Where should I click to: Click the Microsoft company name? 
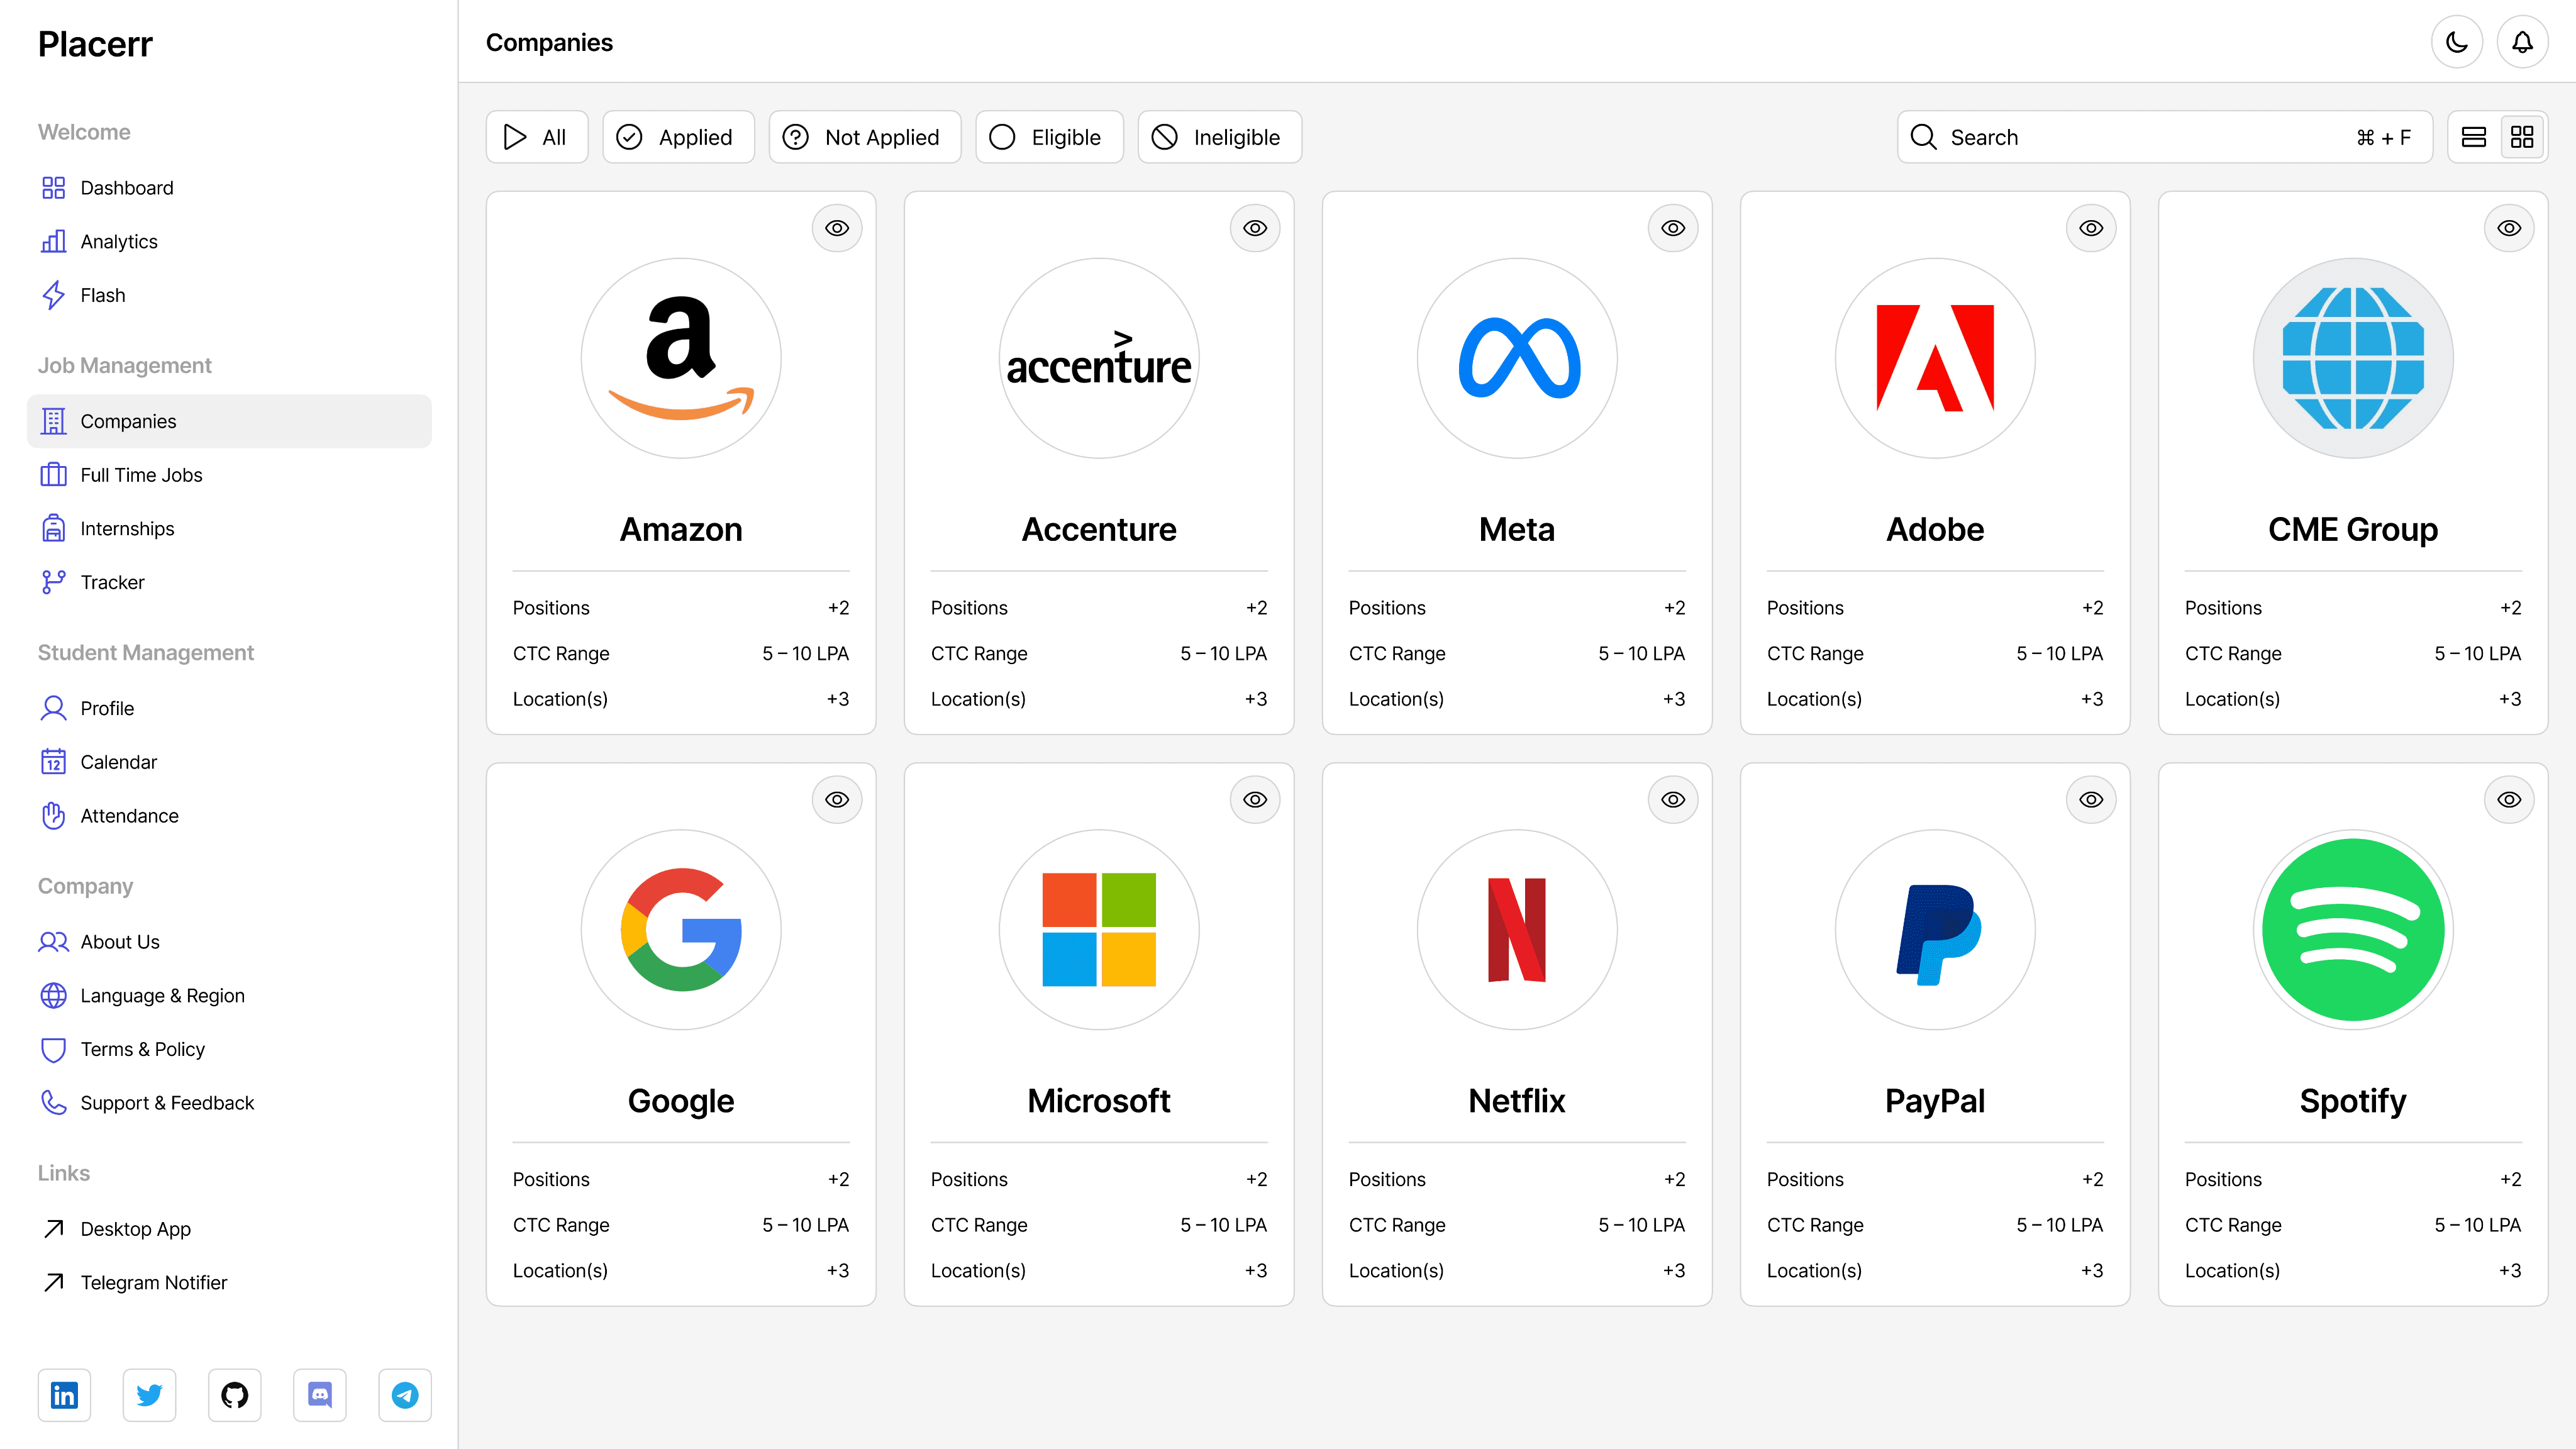[1099, 1101]
